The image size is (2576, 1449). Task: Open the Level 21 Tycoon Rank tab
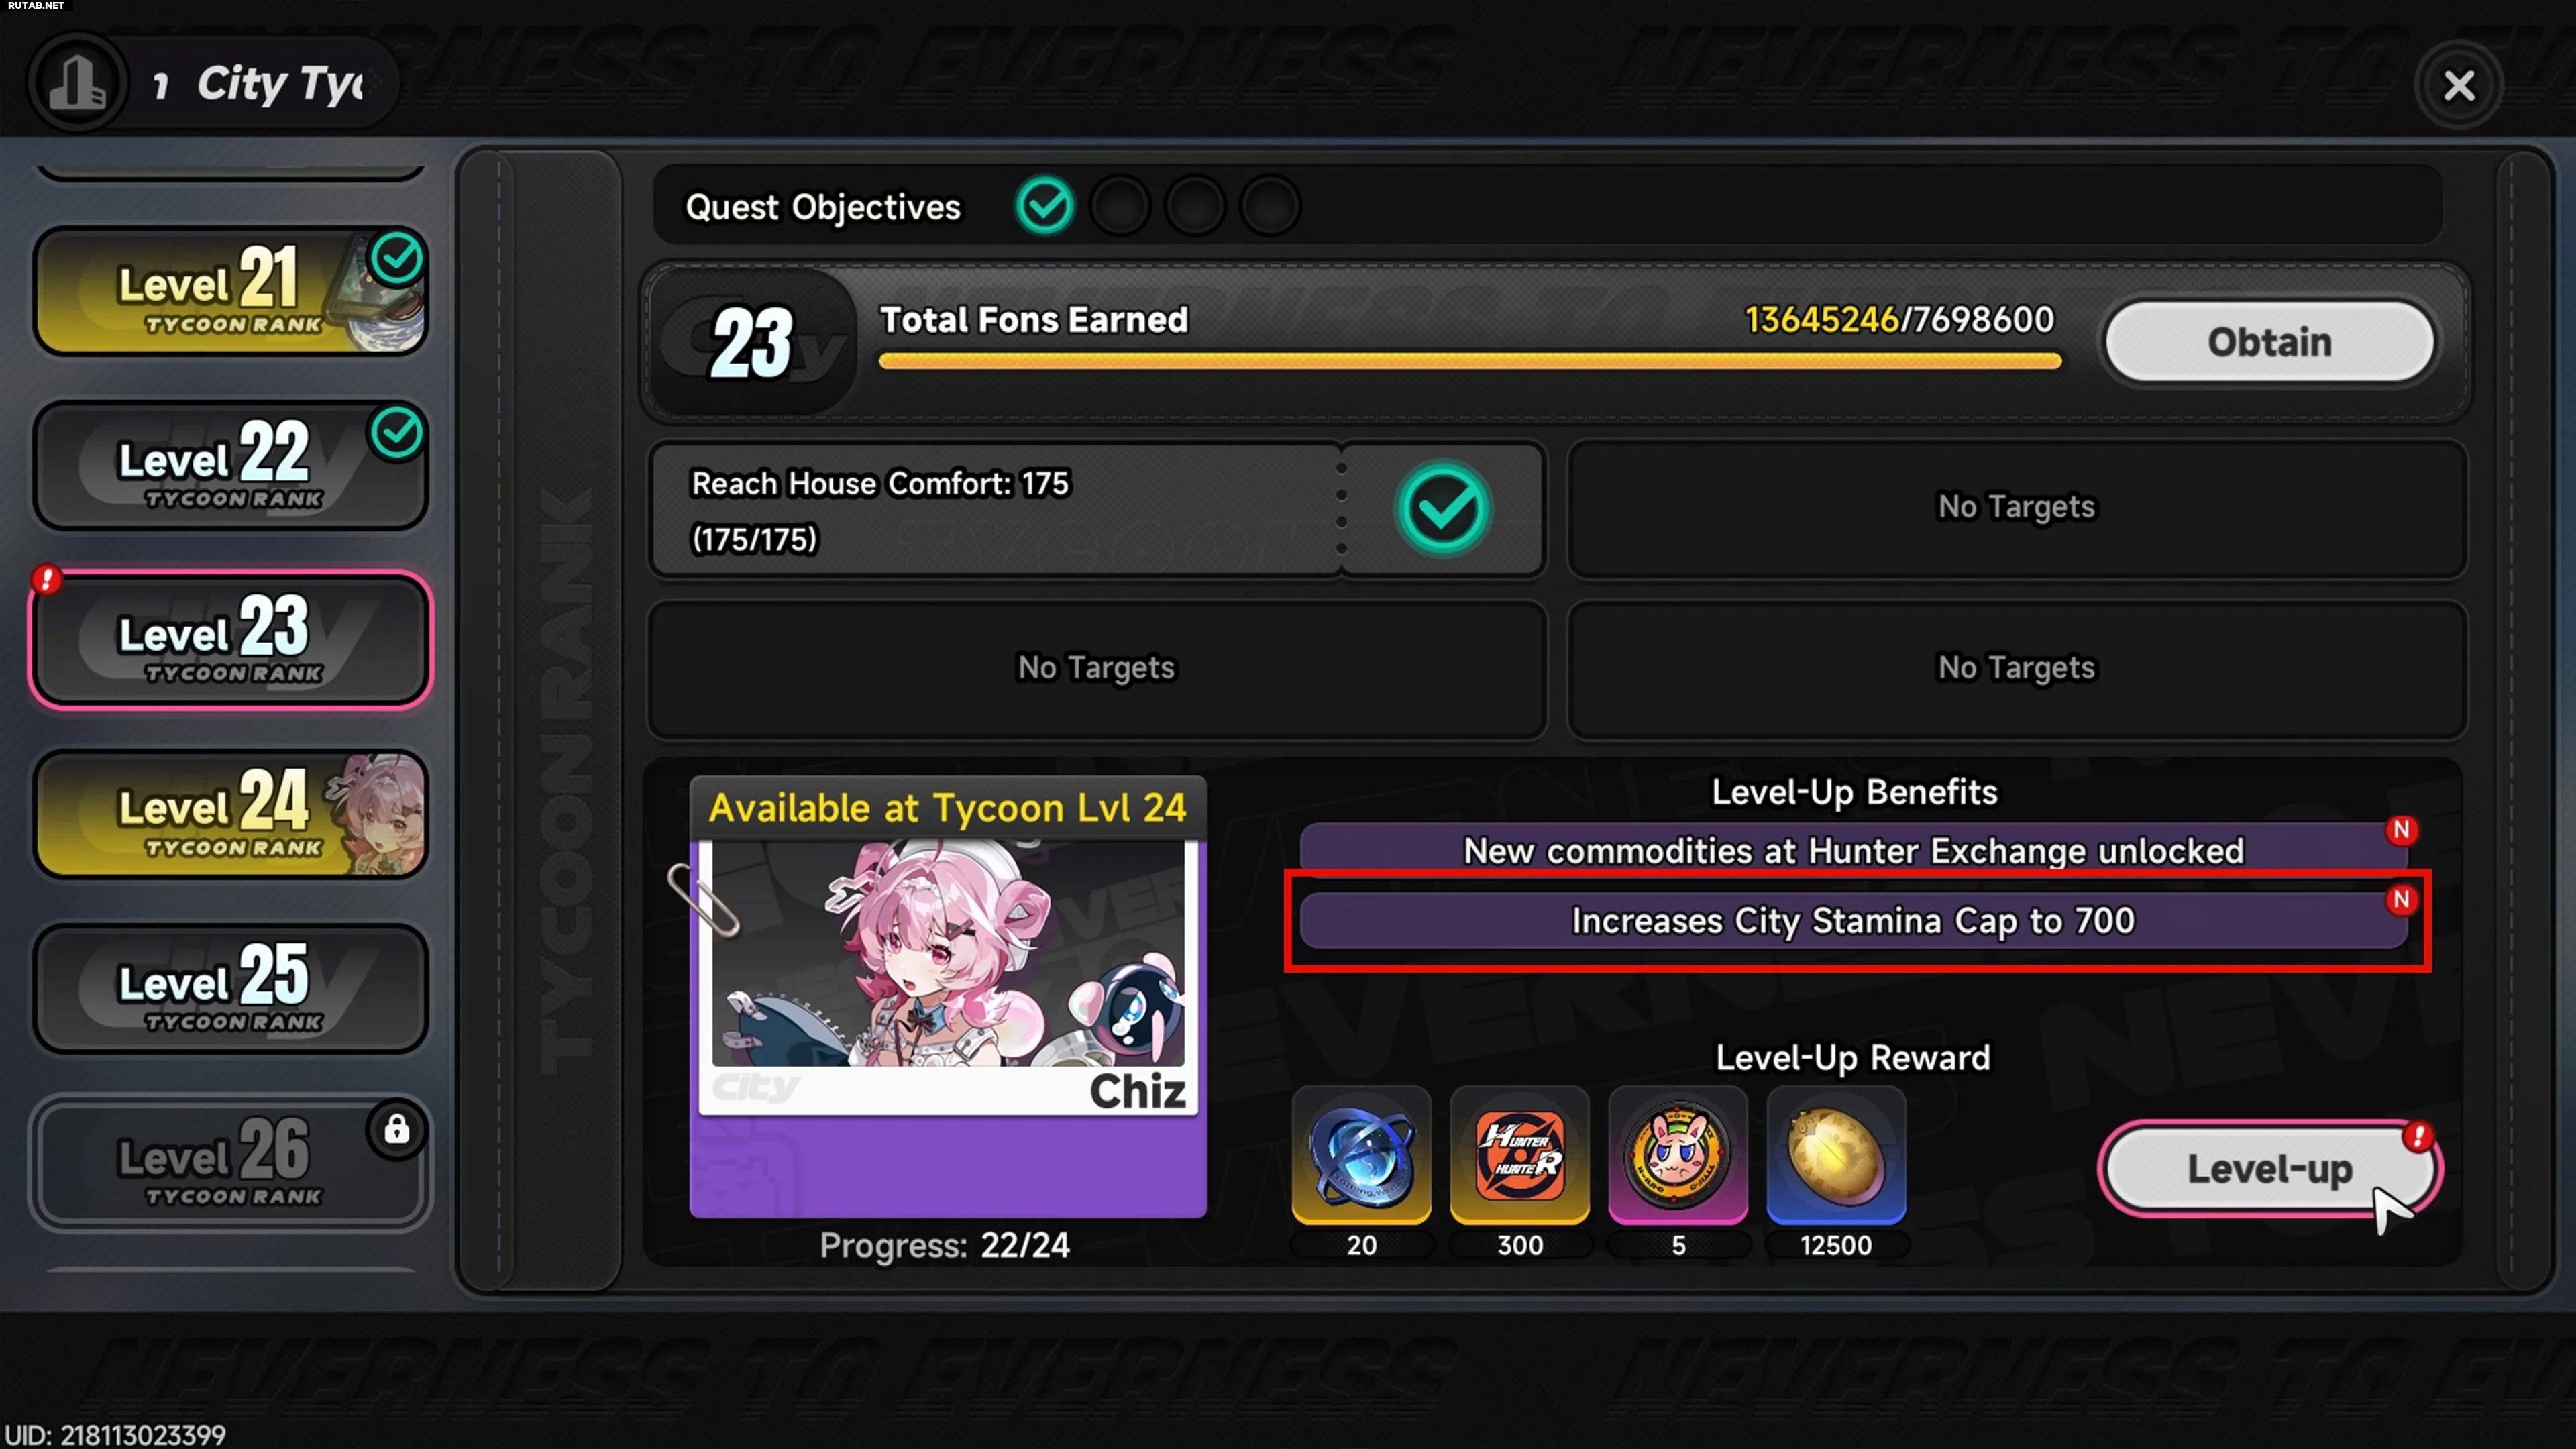[231, 290]
